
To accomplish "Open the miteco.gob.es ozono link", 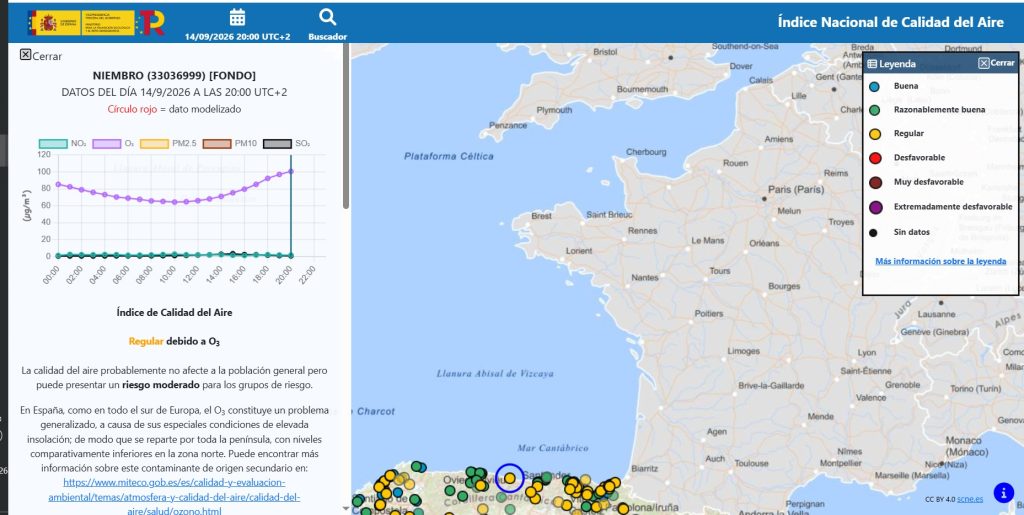I will 174,497.
